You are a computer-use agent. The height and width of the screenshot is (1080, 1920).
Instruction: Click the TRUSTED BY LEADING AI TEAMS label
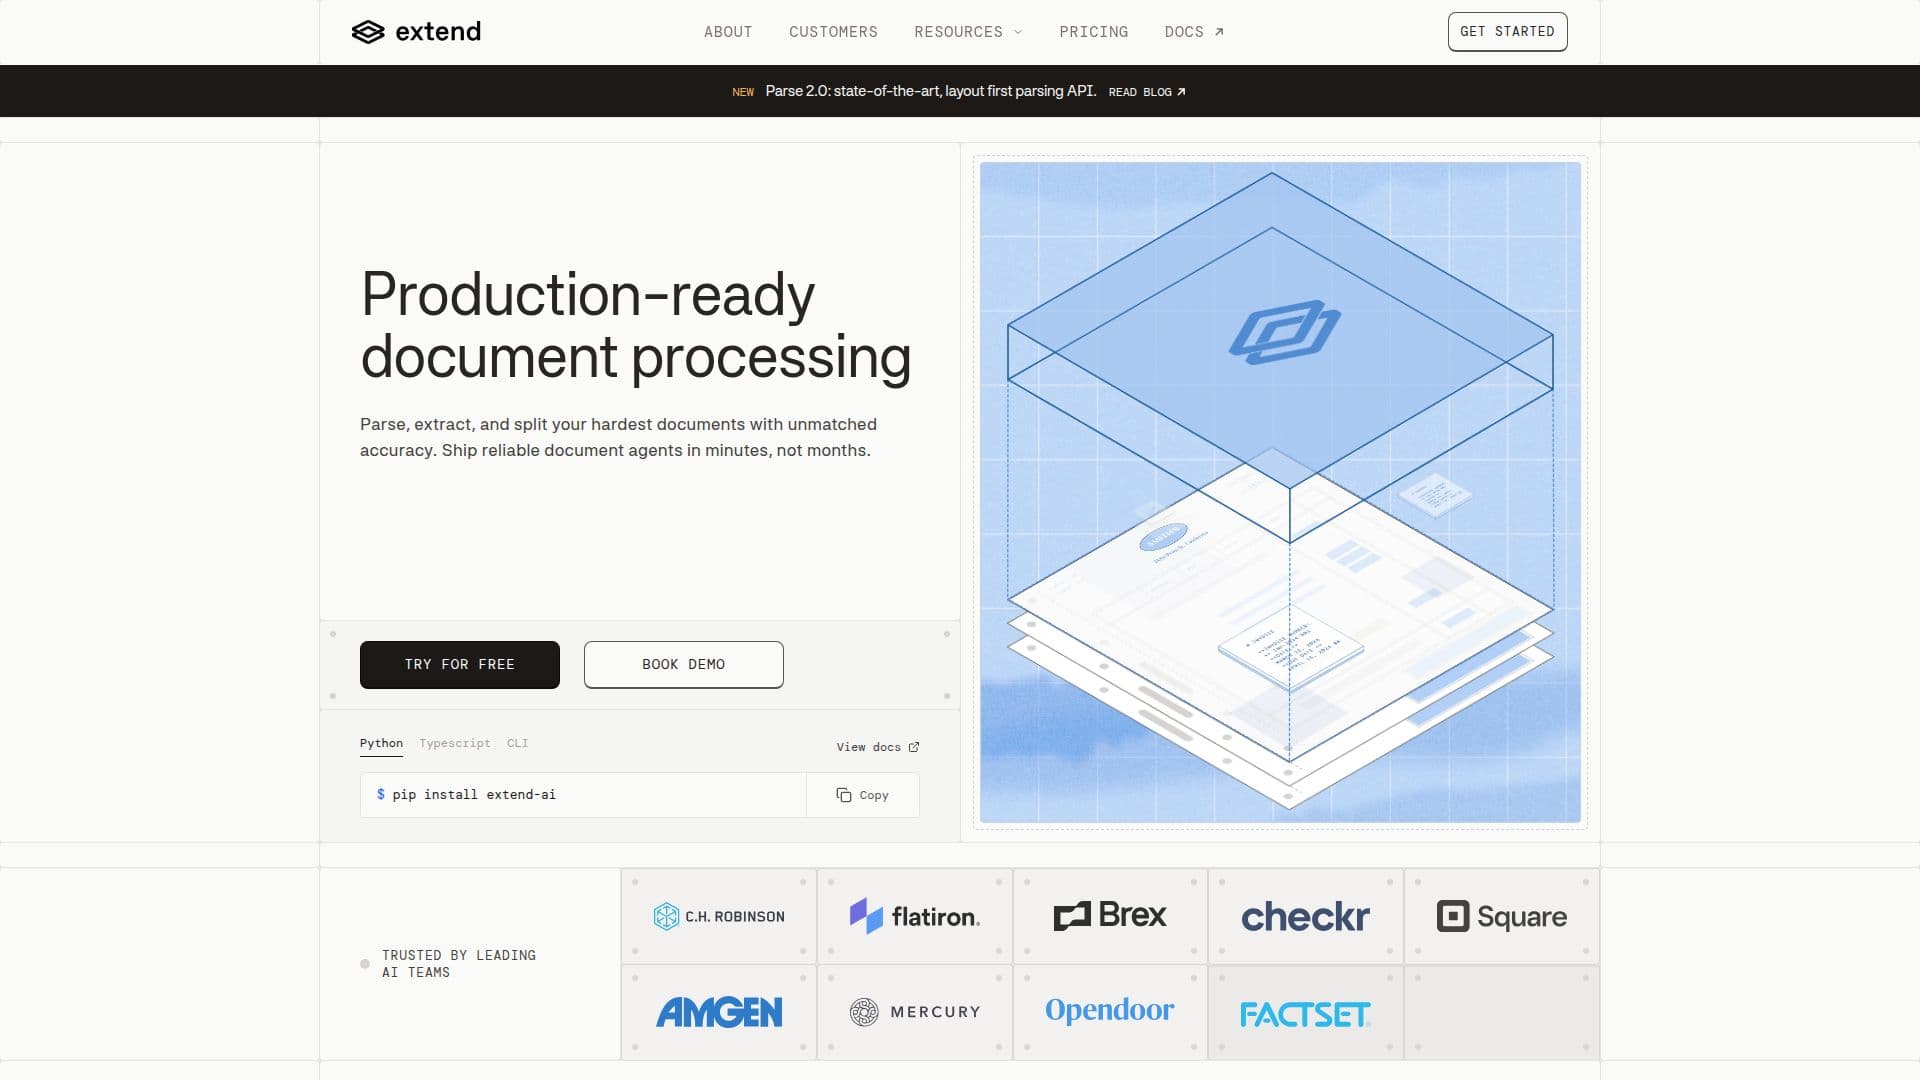tap(459, 964)
